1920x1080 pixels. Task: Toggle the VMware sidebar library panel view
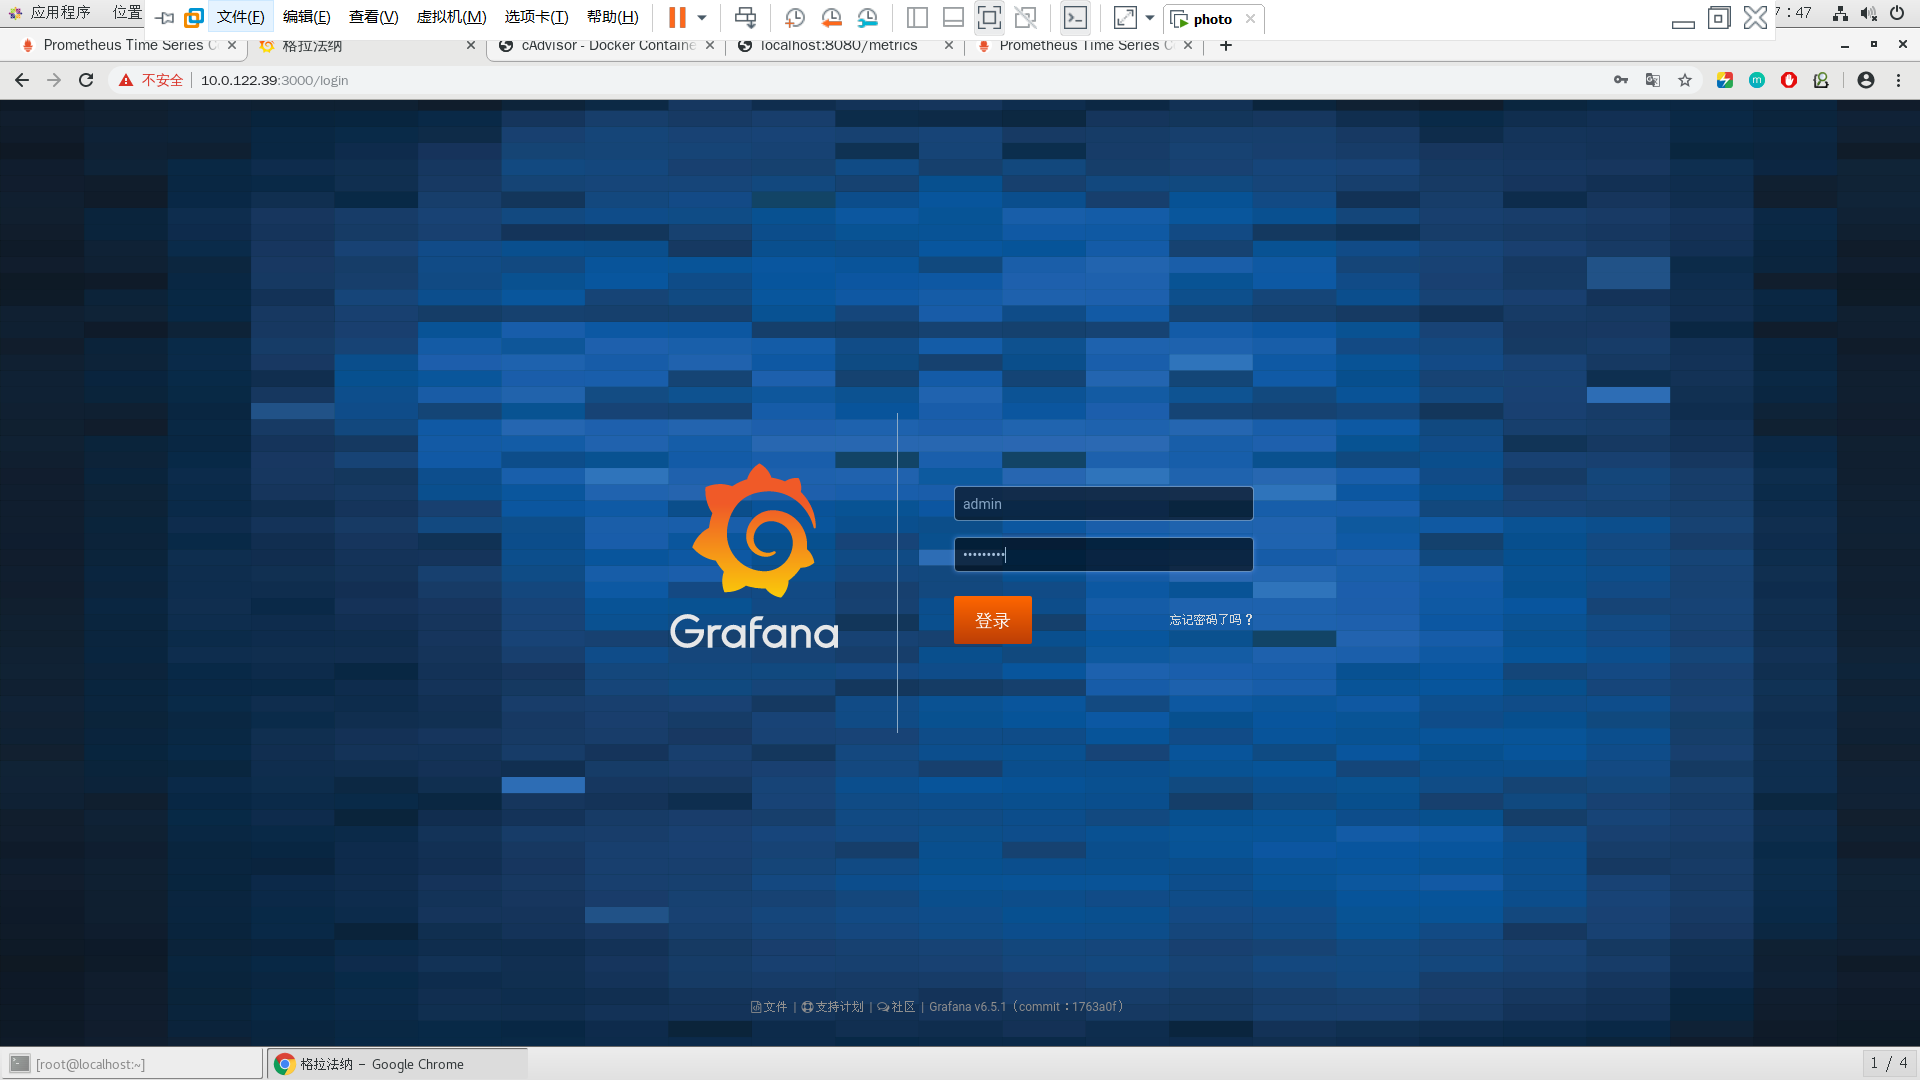[917, 18]
